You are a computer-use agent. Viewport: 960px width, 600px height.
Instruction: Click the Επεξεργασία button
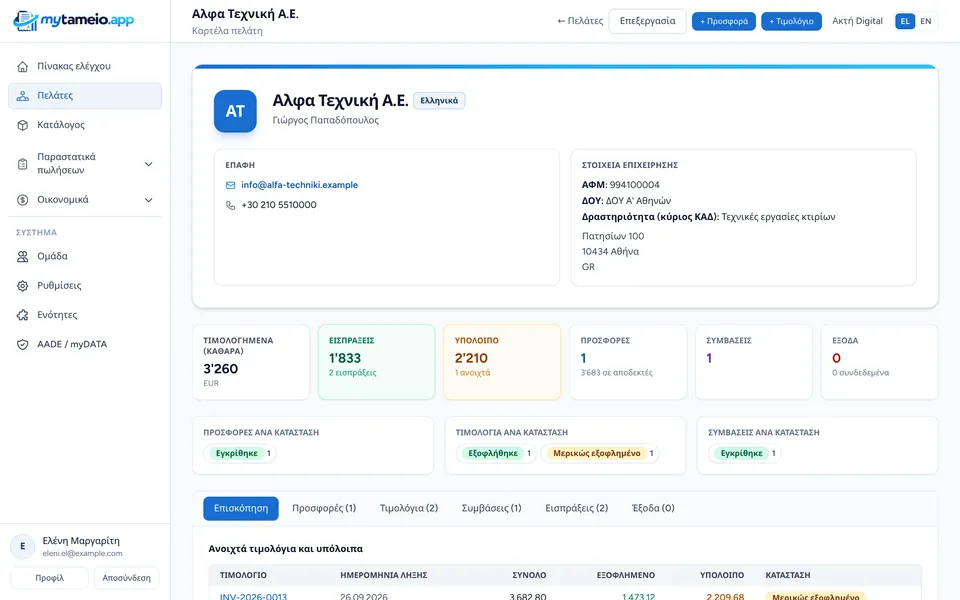[x=648, y=21]
